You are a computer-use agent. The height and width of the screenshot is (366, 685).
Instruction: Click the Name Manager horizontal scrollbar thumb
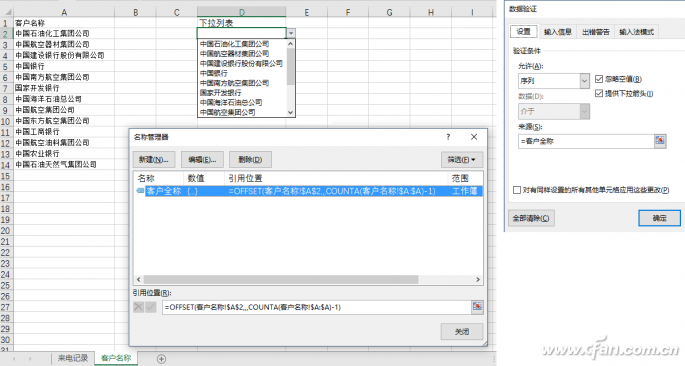[281, 279]
